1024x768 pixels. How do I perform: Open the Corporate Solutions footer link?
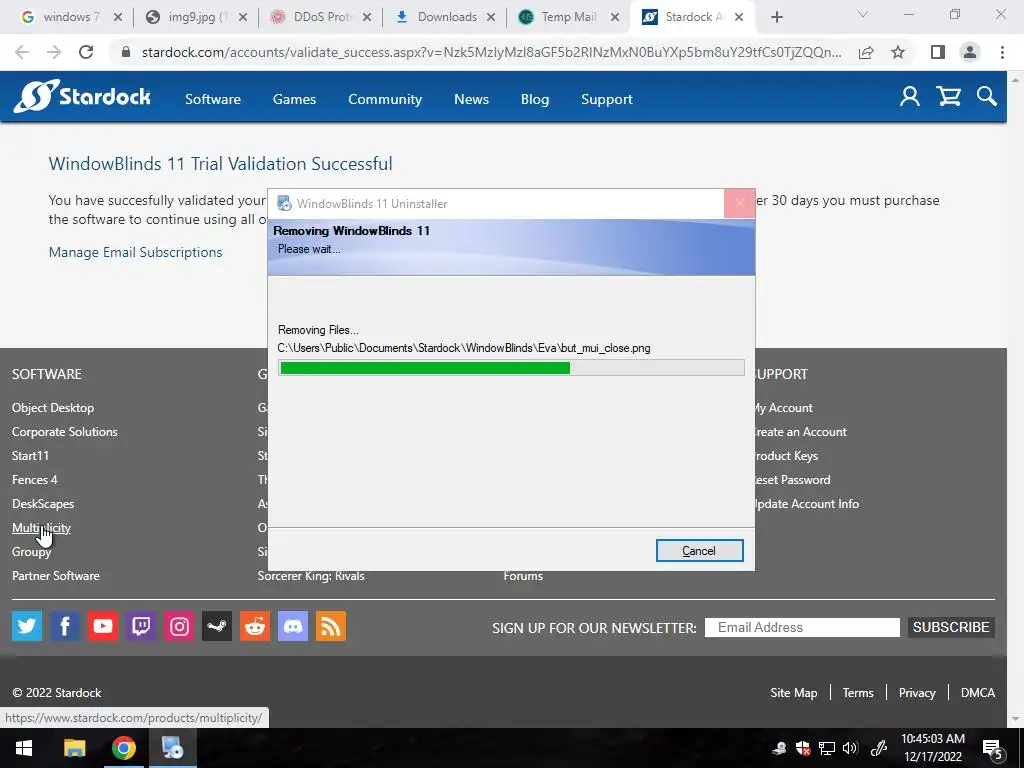click(65, 432)
